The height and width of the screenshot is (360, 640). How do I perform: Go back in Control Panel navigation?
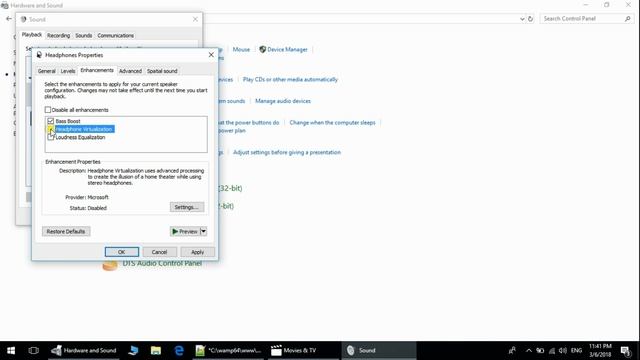coord(9,19)
